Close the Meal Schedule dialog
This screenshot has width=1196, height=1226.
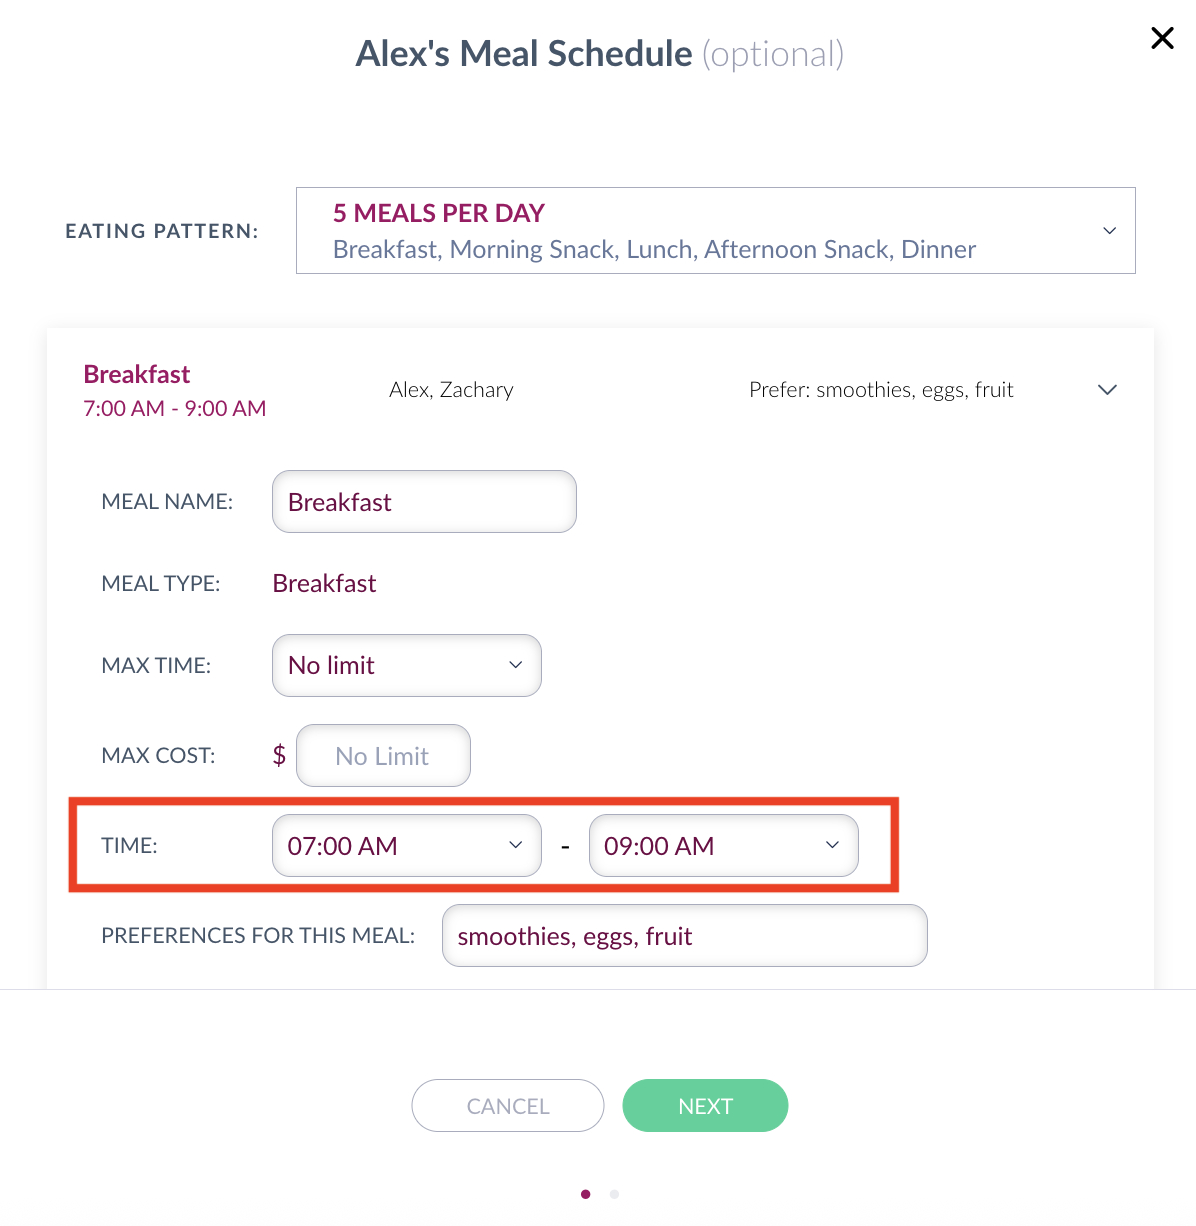1162,38
